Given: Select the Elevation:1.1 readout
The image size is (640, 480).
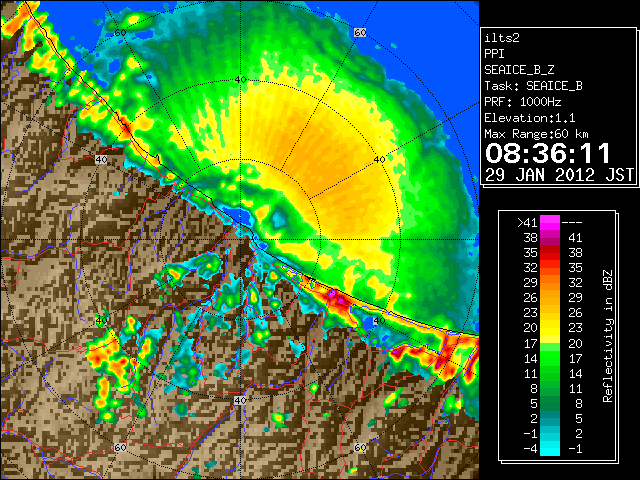Looking at the screenshot, I should (529, 118).
